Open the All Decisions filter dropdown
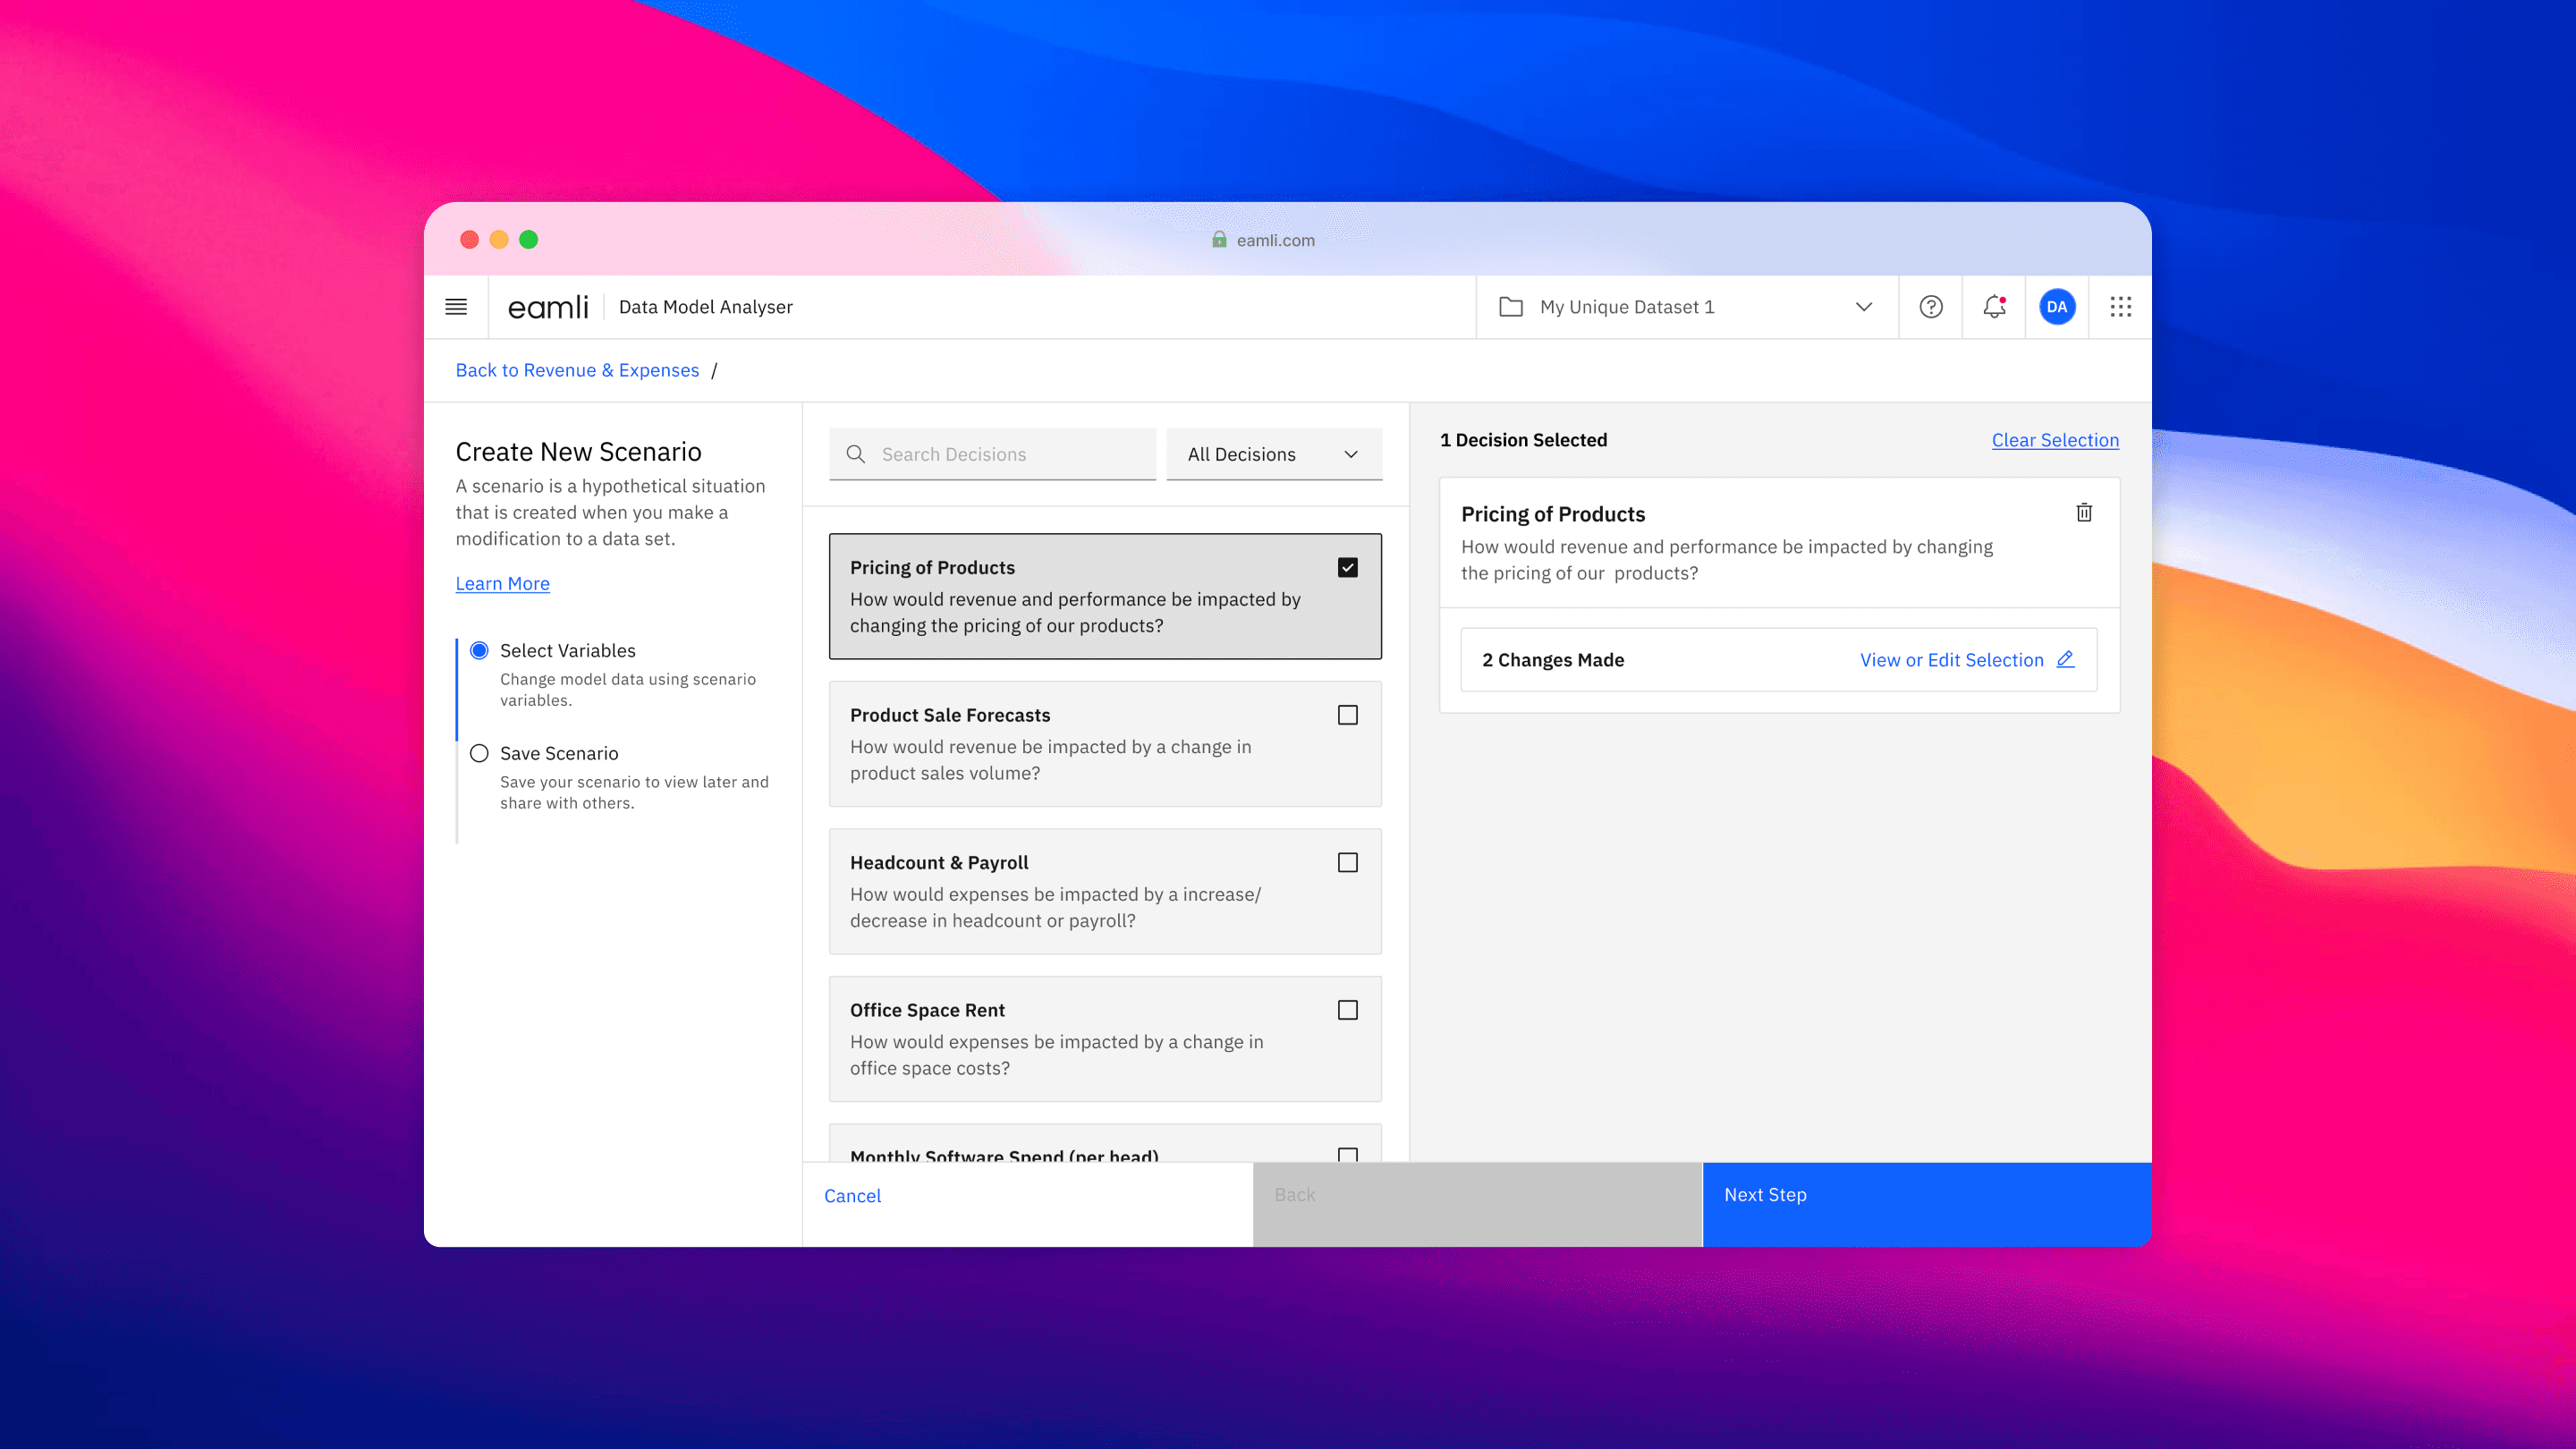The width and height of the screenshot is (2576, 1449). pos(1273,454)
